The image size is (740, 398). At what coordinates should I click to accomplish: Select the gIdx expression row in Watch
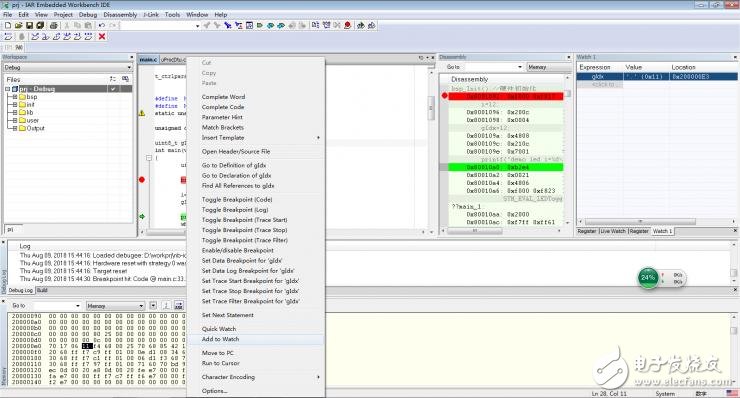[x=657, y=76]
